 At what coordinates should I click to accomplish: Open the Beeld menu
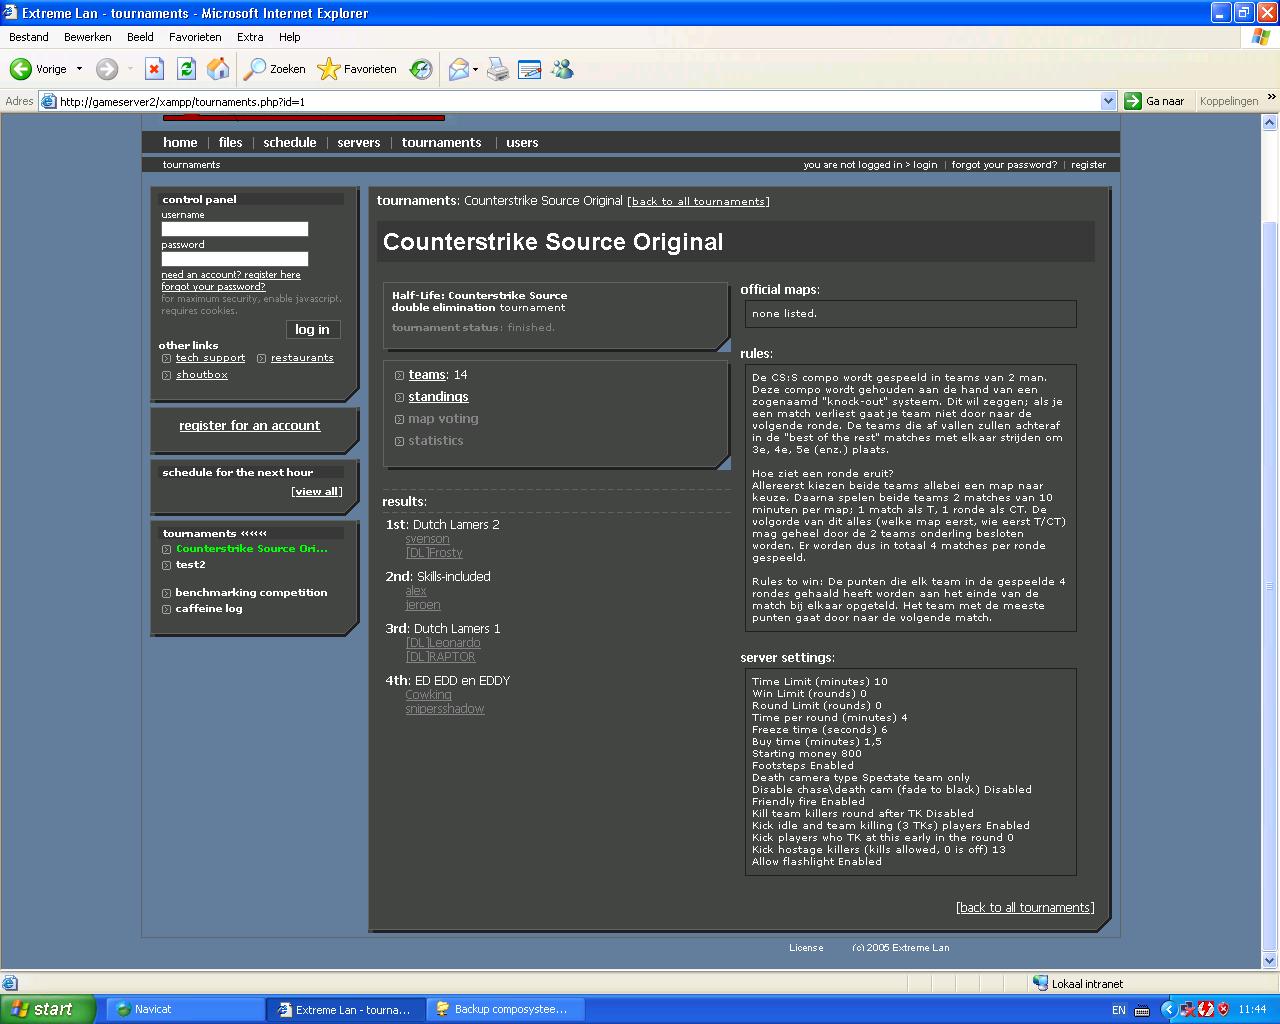tap(140, 37)
